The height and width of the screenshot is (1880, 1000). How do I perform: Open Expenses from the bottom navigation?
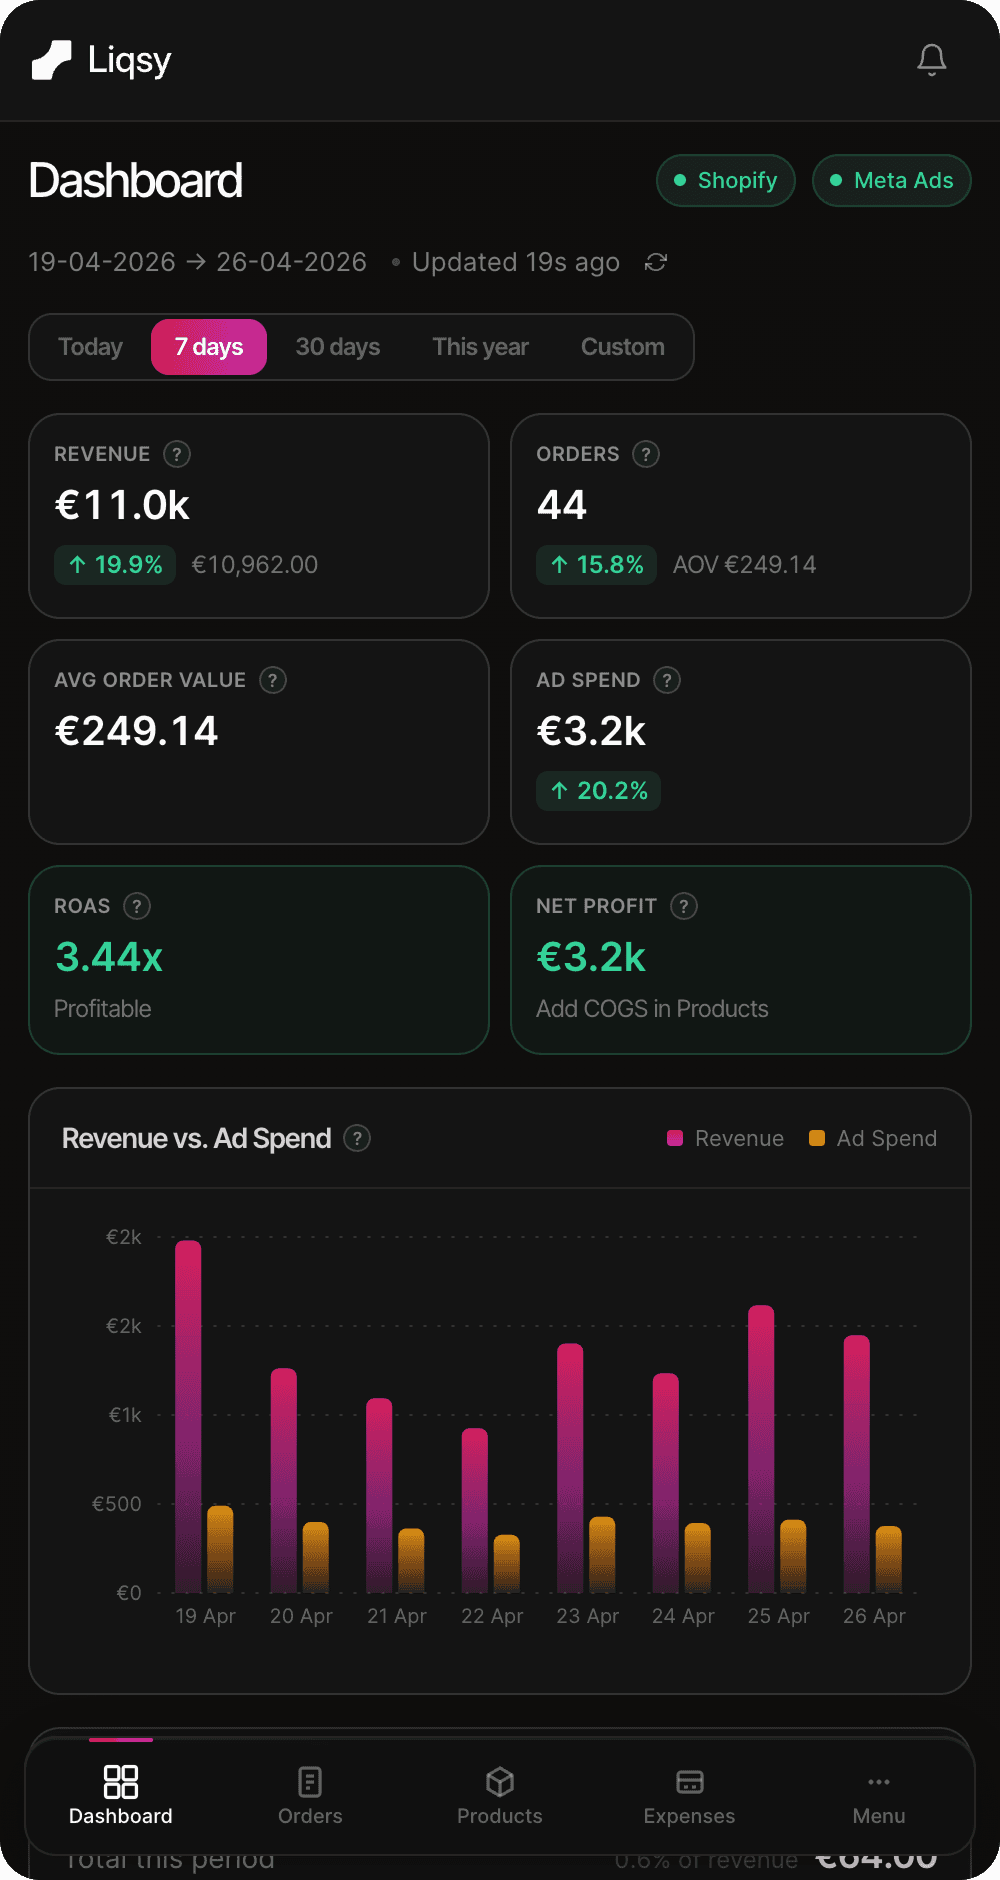point(689,1795)
